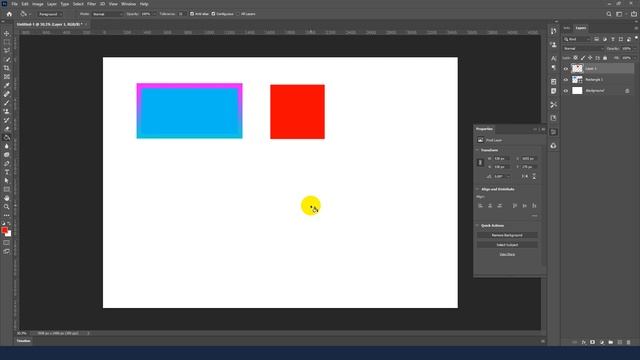Collapse the Align and Distribute section

point(477,189)
